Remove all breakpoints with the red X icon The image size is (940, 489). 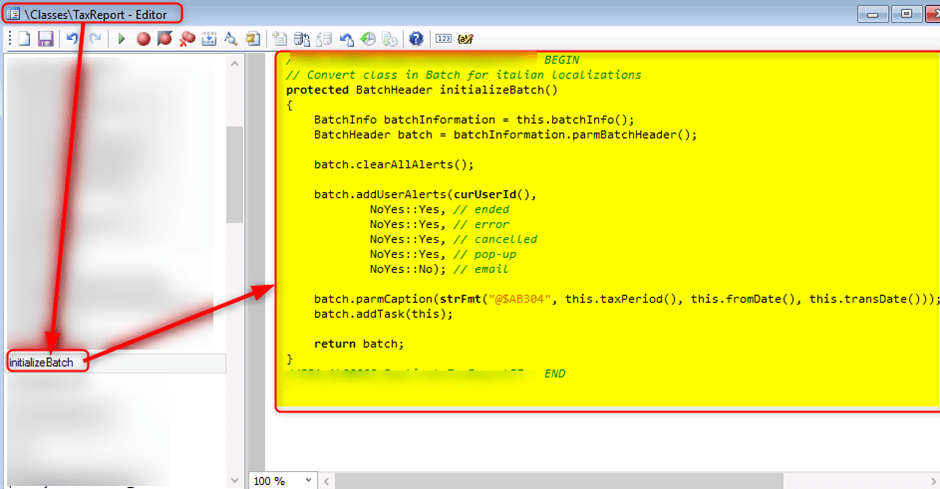pyautogui.click(x=187, y=39)
